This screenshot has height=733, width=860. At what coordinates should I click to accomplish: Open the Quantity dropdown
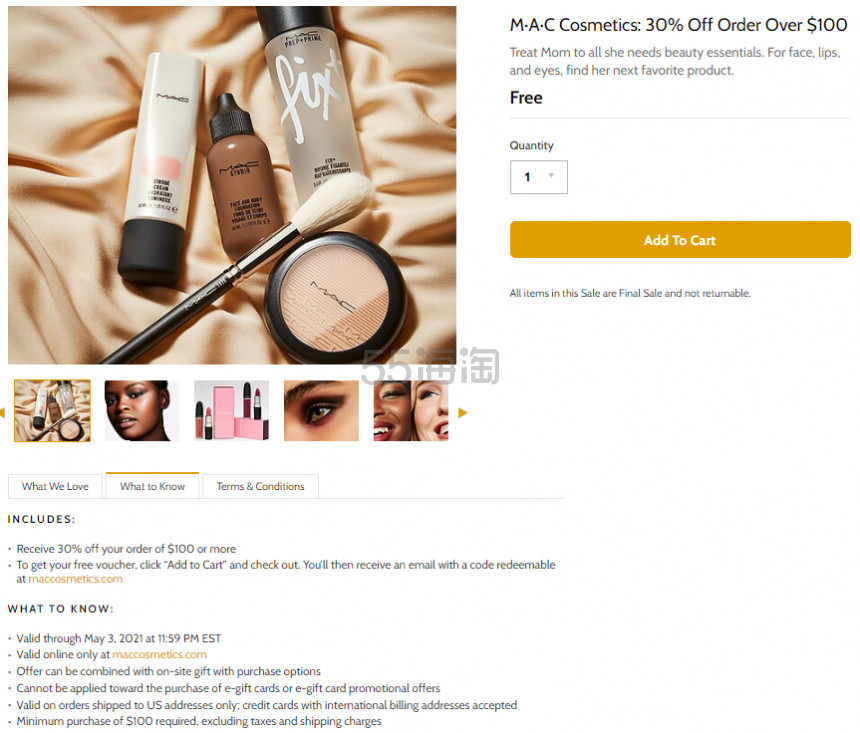539,177
